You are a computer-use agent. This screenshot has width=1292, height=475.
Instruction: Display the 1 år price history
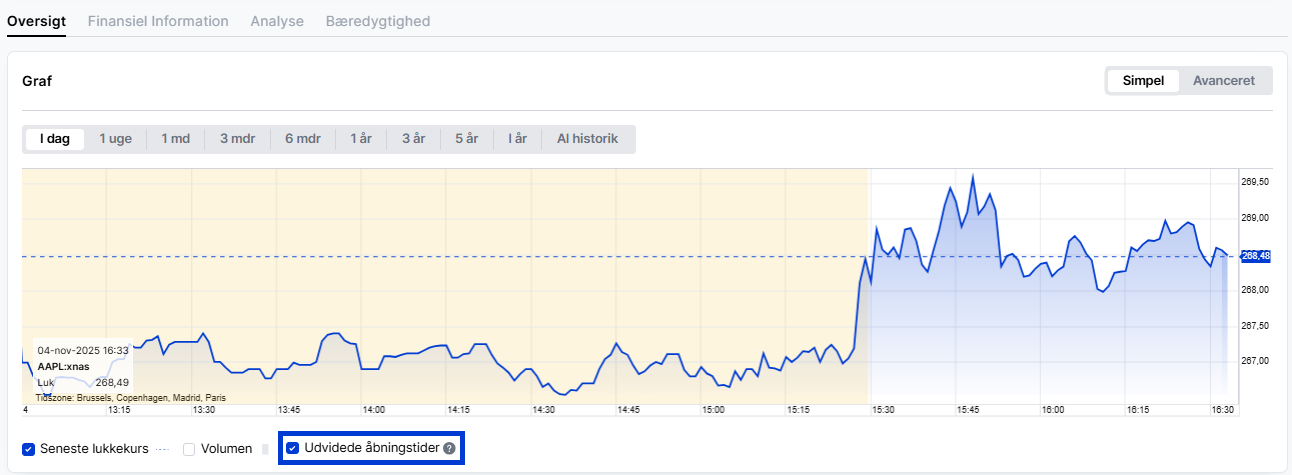[361, 139]
